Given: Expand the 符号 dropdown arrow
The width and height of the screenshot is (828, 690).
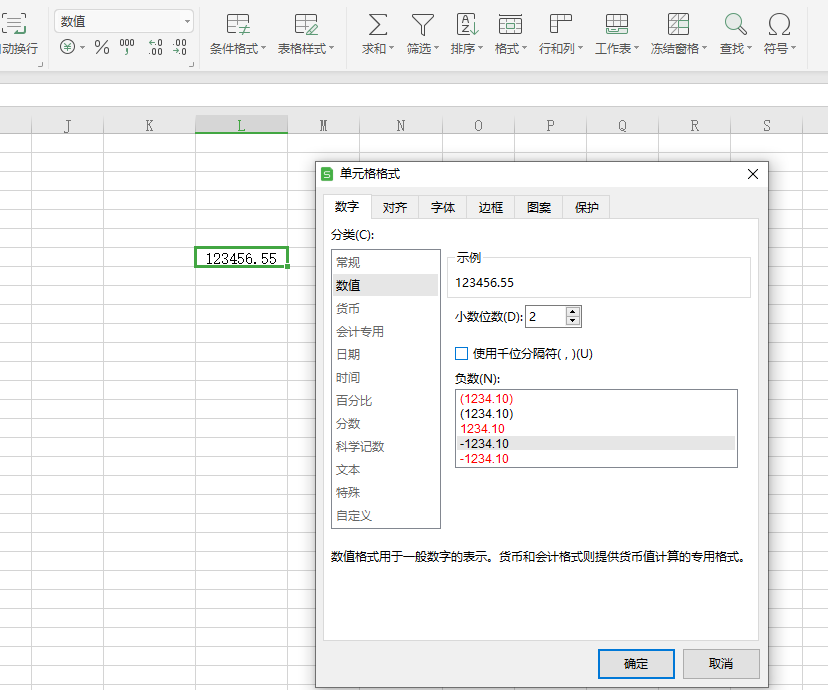Looking at the screenshot, I should click(793, 49).
